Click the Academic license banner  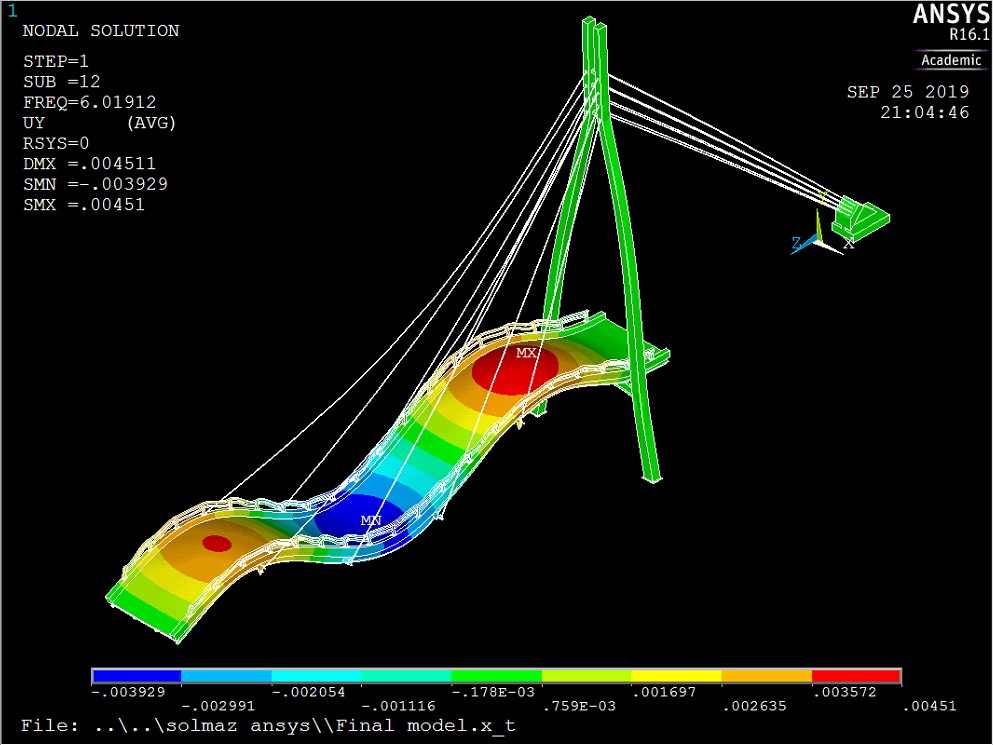point(950,60)
